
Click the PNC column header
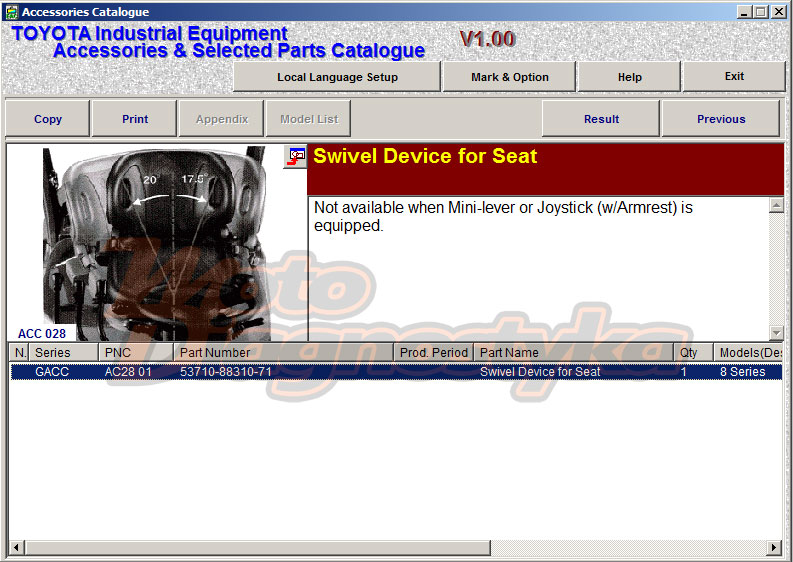pos(136,353)
